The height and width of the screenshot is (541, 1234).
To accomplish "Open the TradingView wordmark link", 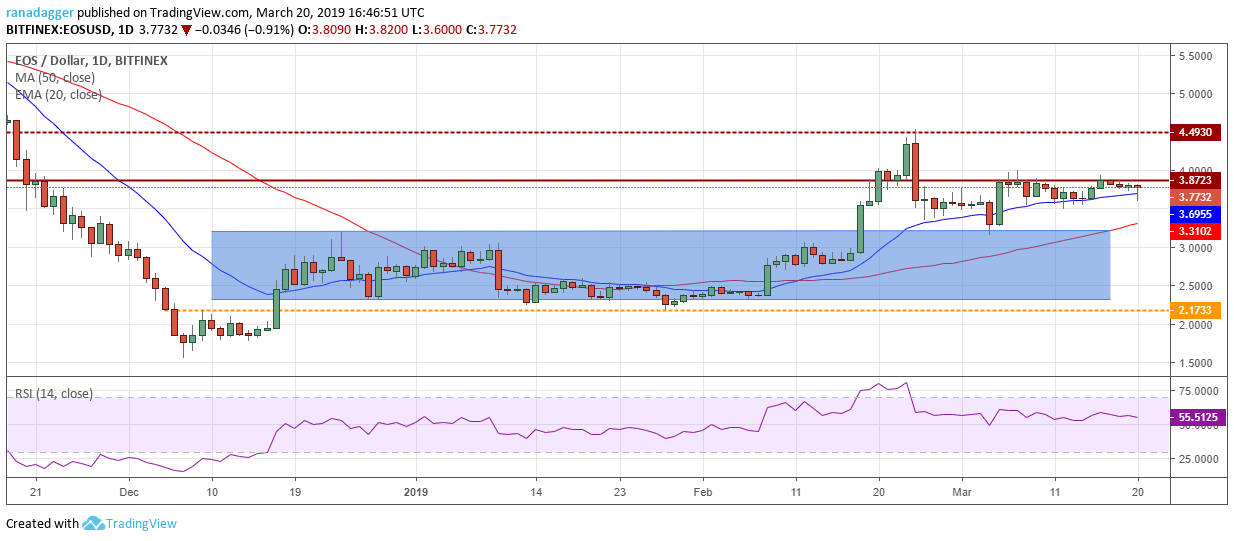I will pyautogui.click(x=143, y=523).
